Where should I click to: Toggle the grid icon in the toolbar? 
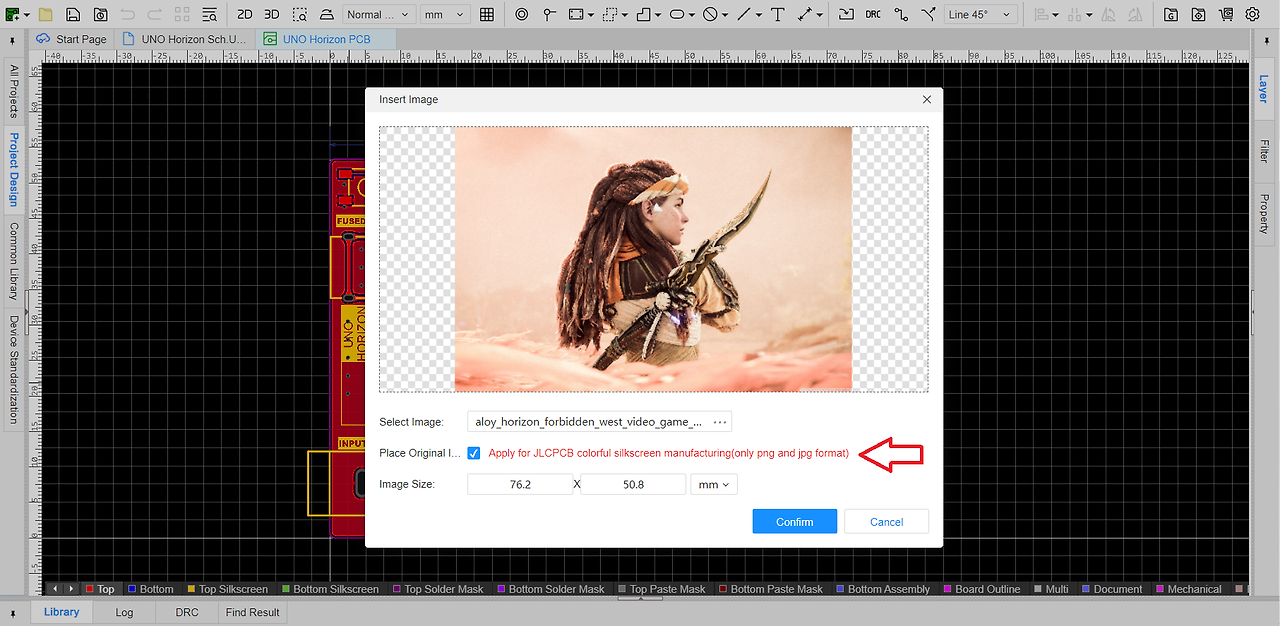(487, 15)
